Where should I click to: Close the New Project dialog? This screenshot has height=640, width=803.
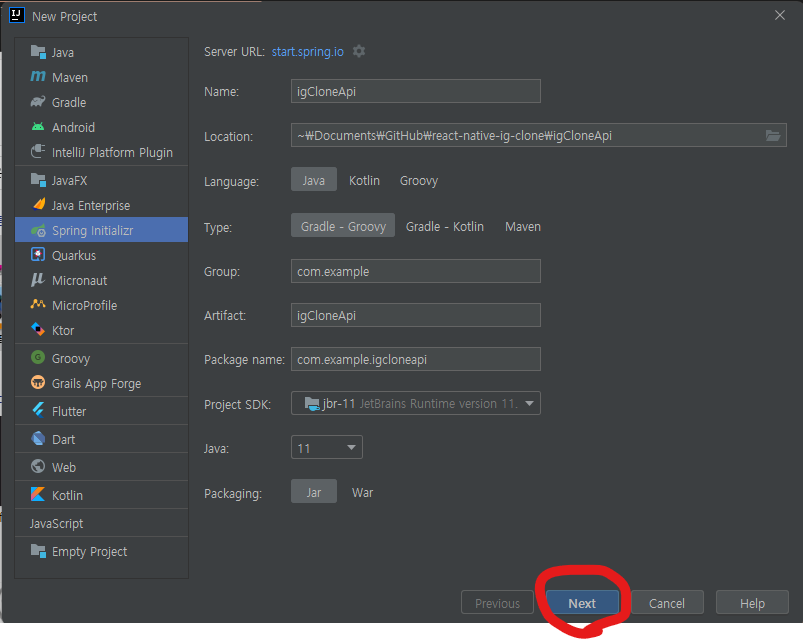[x=779, y=15]
